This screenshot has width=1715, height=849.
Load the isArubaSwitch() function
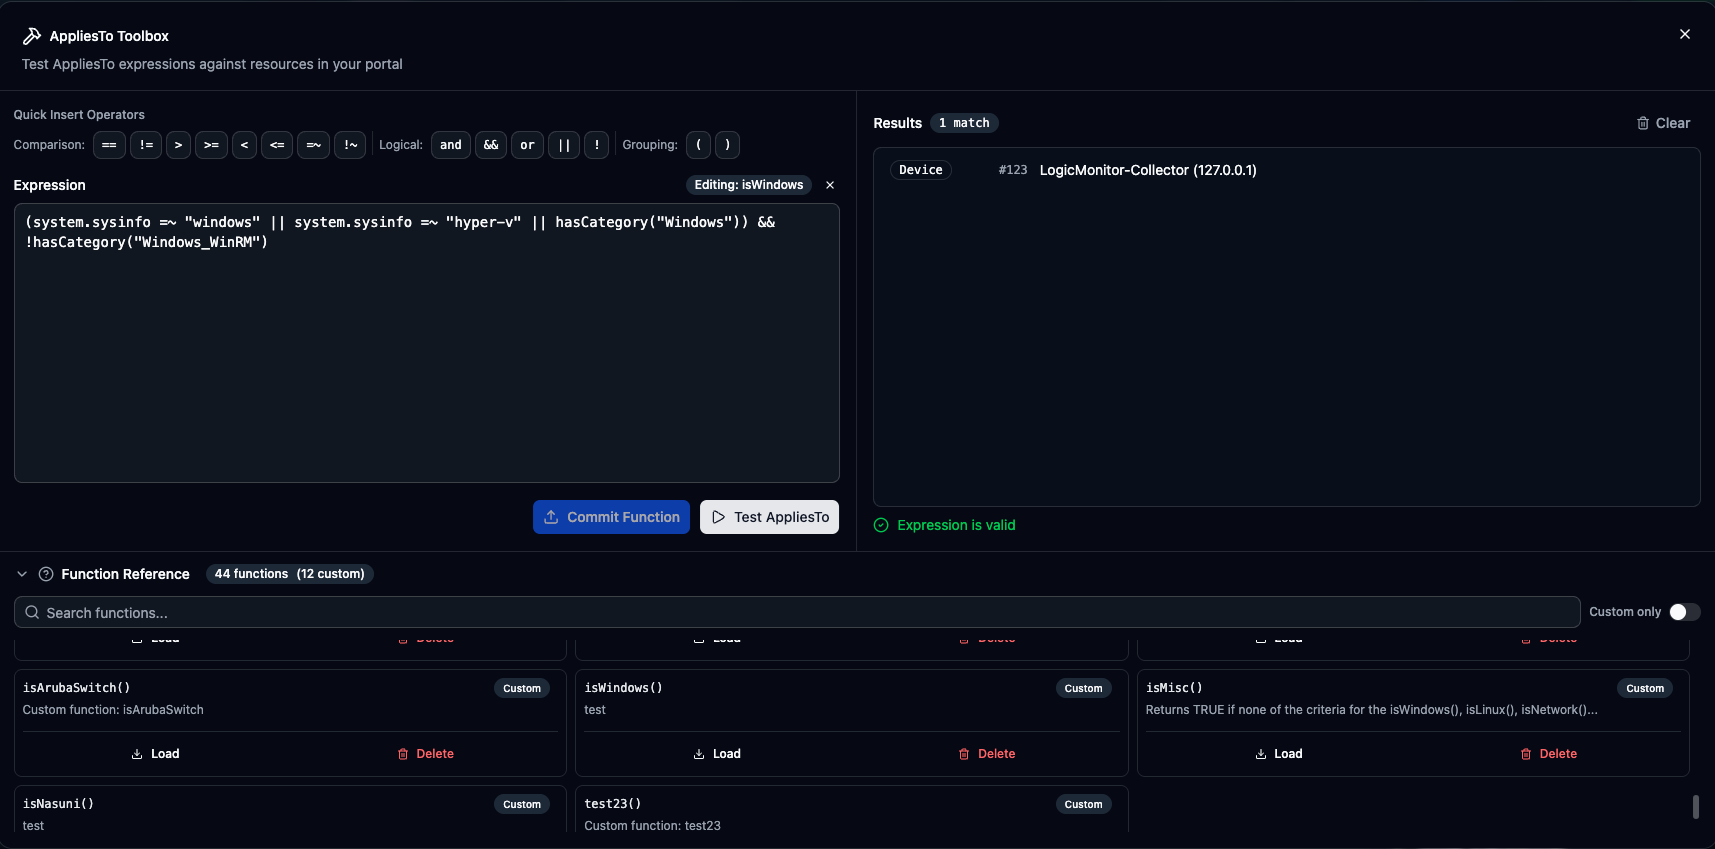(155, 754)
